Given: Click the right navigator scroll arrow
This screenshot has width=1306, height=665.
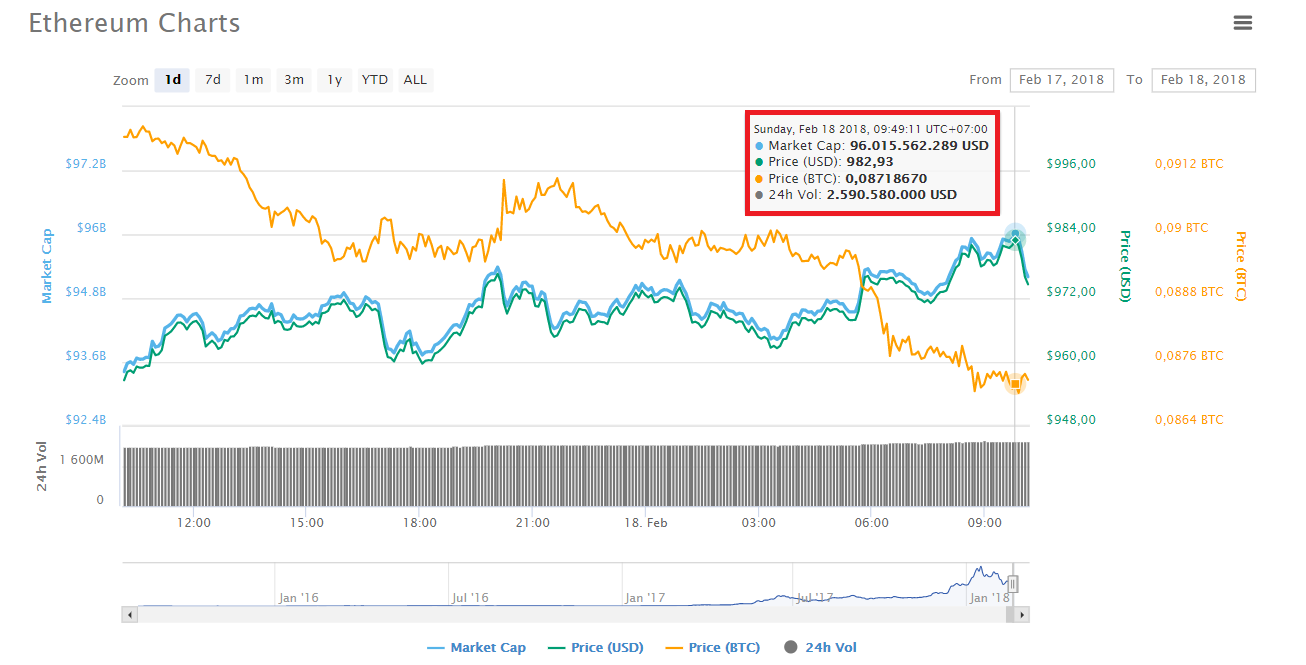Looking at the screenshot, I should coord(1022,614).
